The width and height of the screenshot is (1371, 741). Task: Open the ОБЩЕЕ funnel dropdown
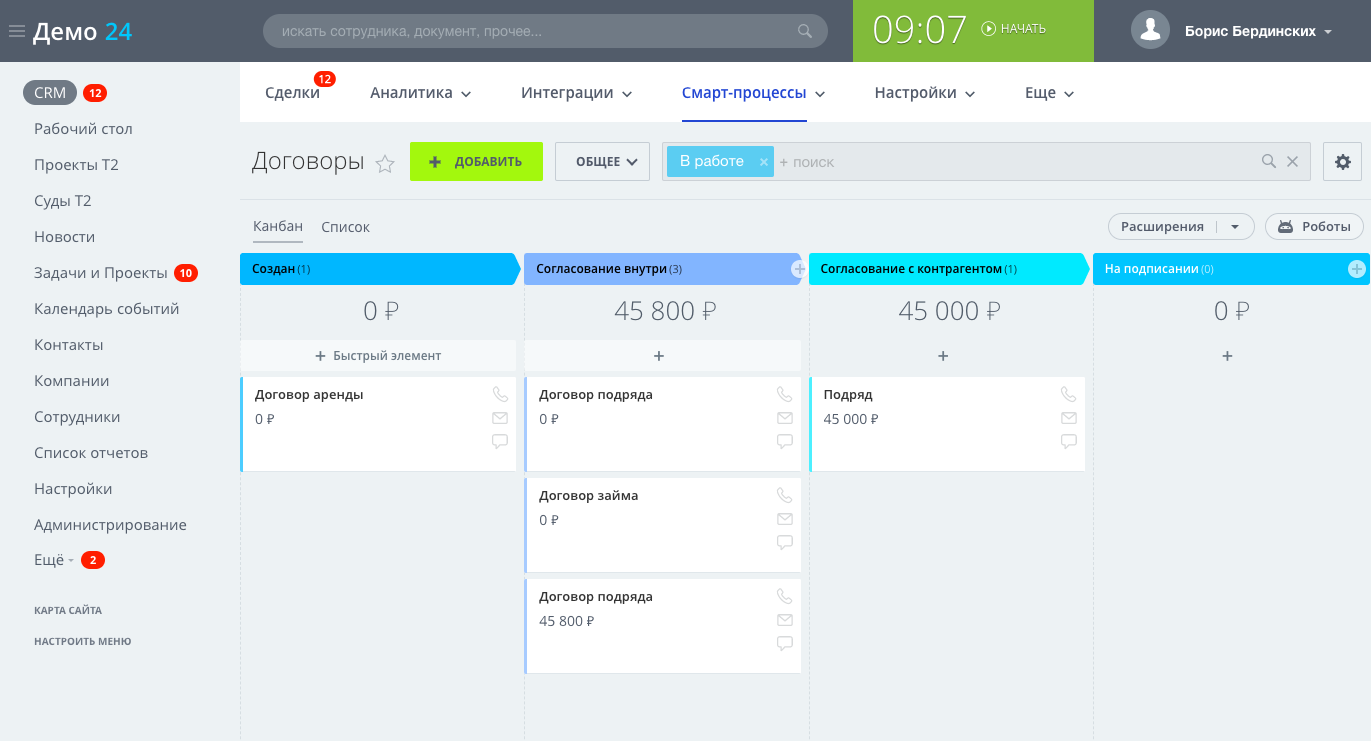[x=602, y=162]
